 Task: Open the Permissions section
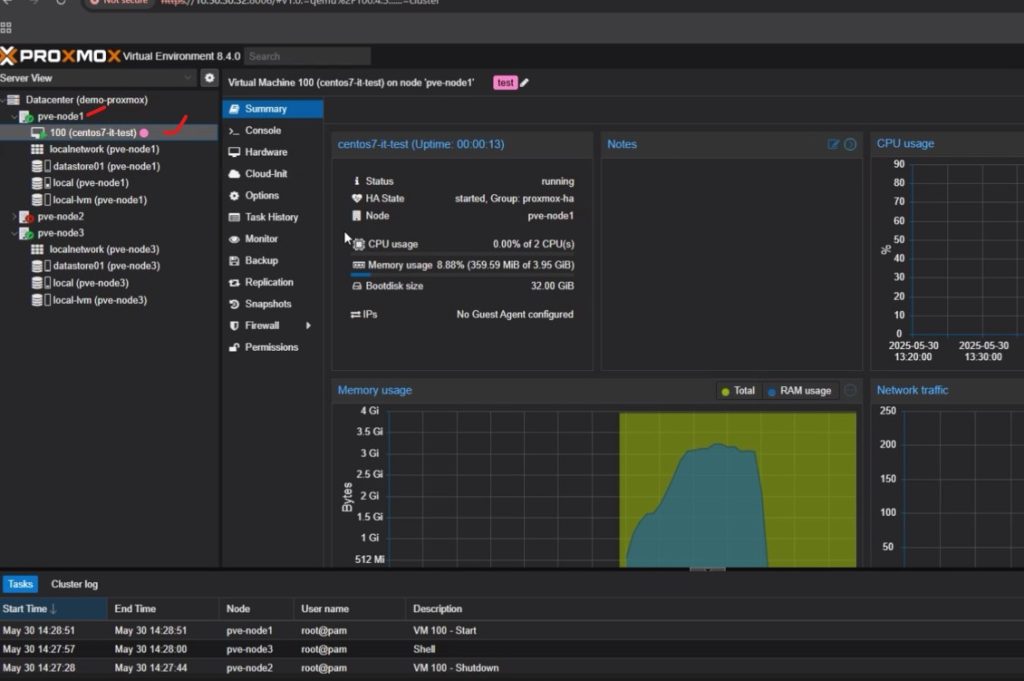coord(272,347)
